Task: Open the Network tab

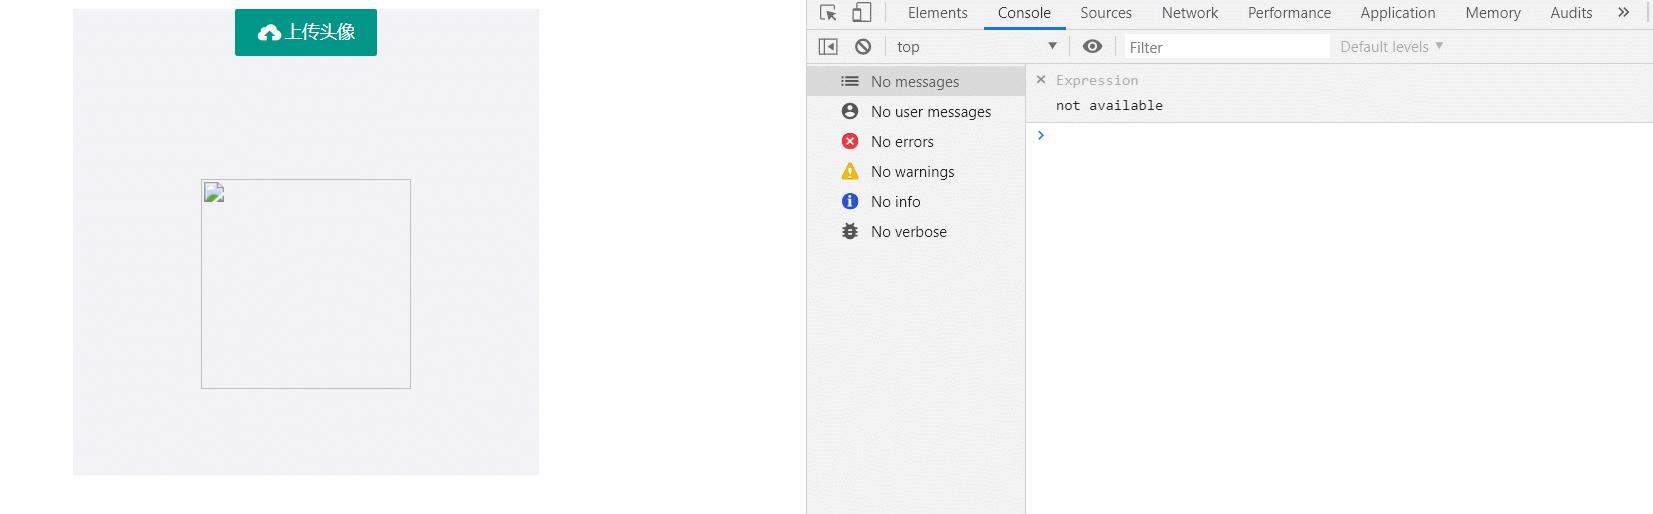Action: click(1189, 13)
